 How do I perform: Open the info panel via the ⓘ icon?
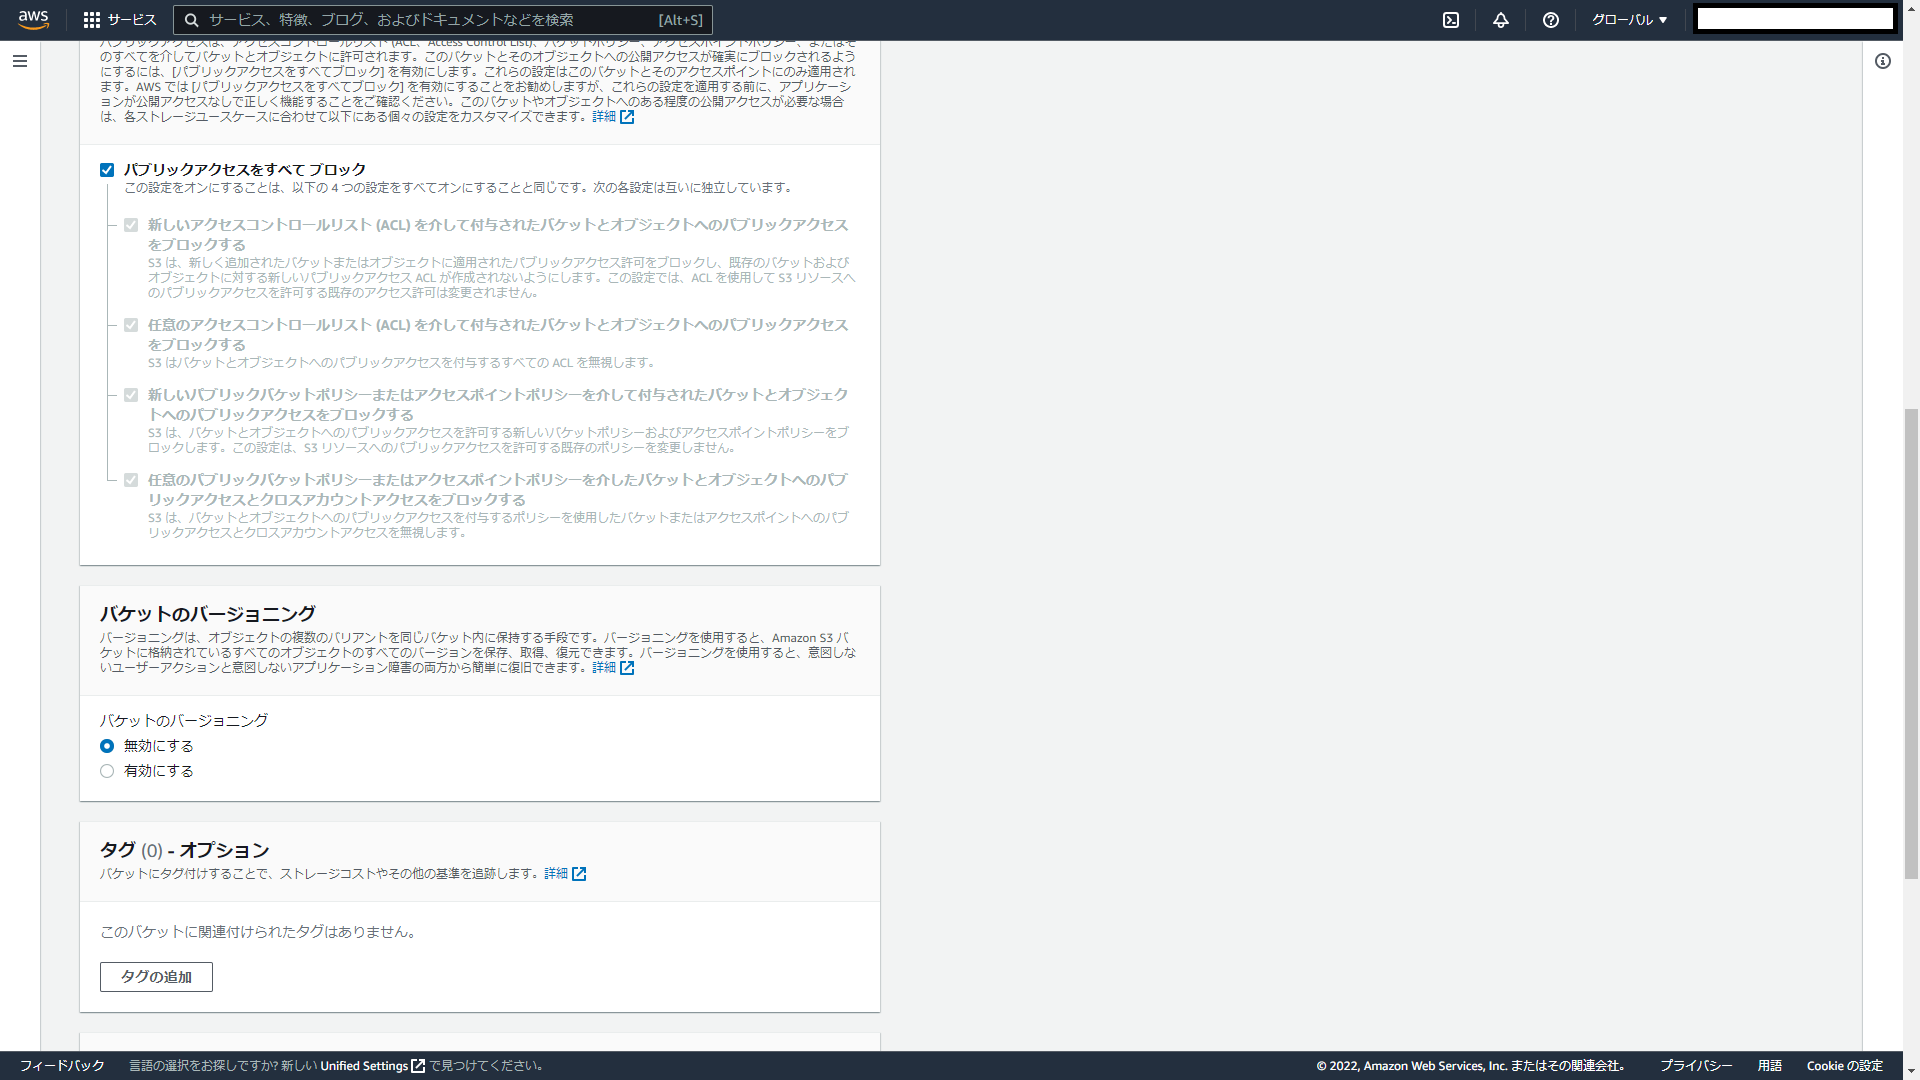click(1885, 61)
